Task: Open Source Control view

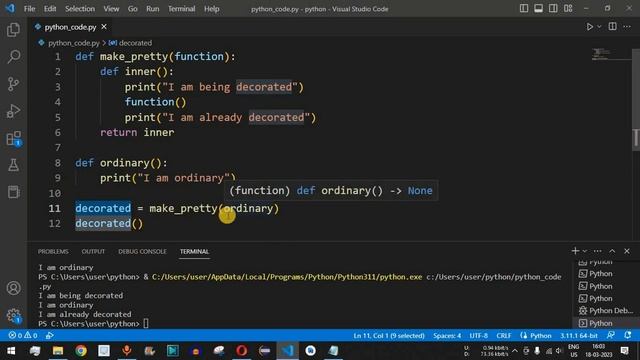Action: coord(13,84)
